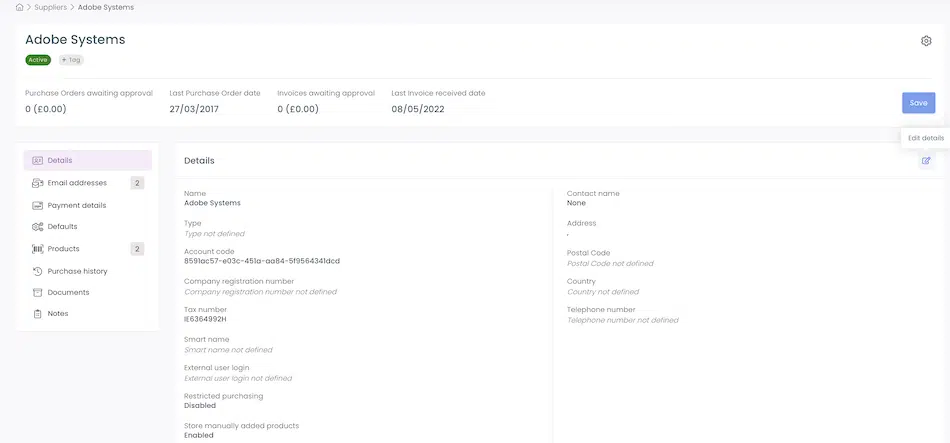
Task: Click Restricted purchasing value Disabled
Action: (x=200, y=406)
